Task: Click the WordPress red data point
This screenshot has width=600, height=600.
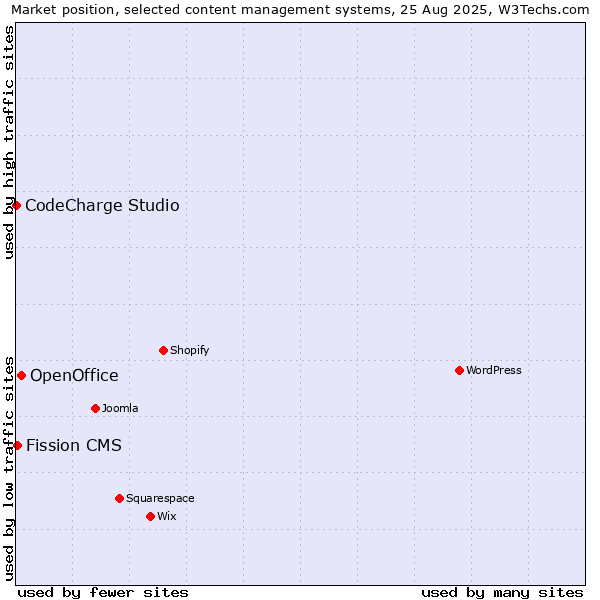Action: 460,370
